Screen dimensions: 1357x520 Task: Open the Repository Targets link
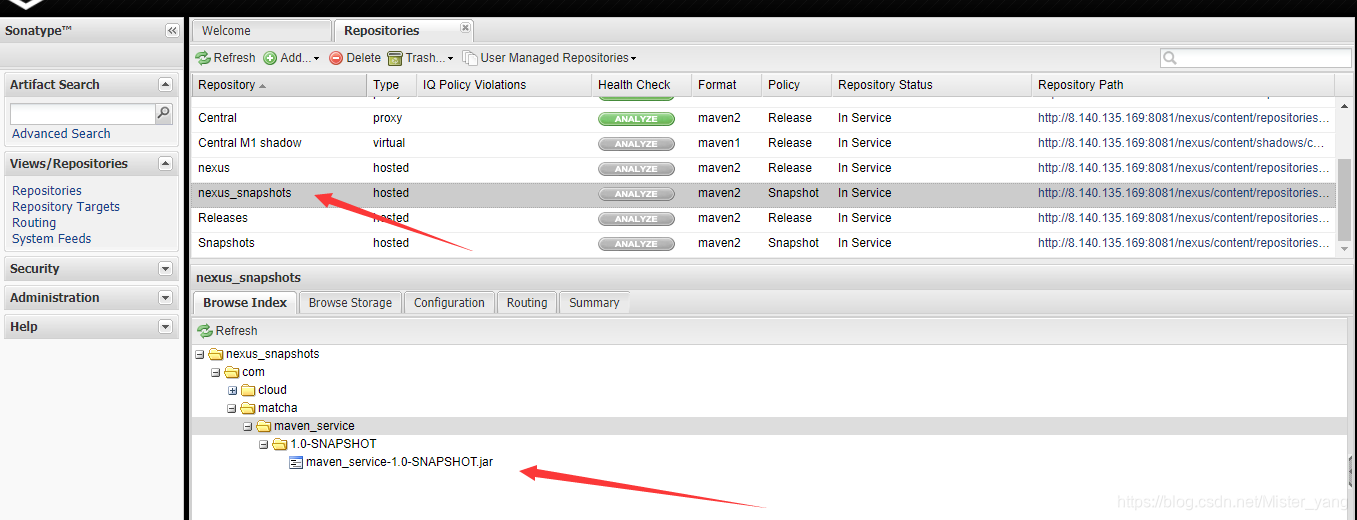pyautogui.click(x=66, y=207)
